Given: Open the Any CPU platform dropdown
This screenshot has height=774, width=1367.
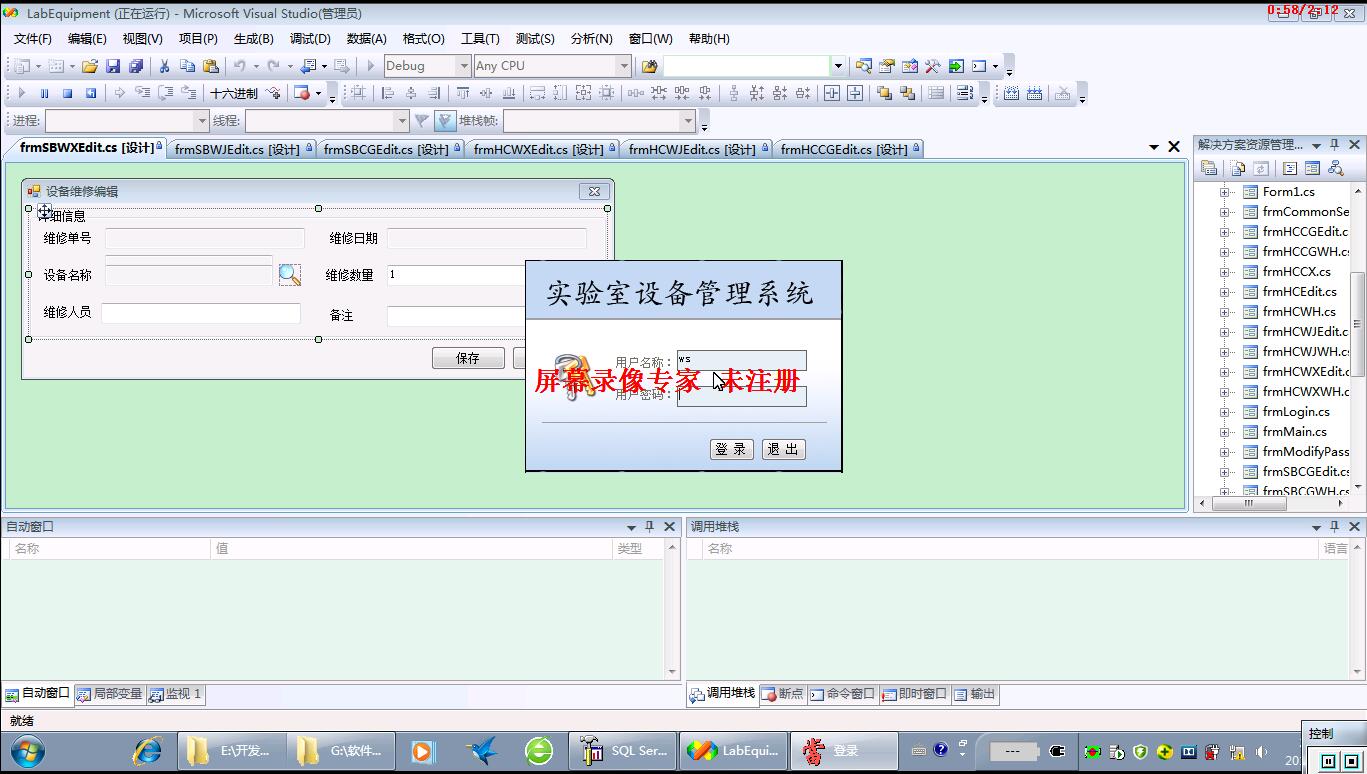Looking at the screenshot, I should click(624, 66).
